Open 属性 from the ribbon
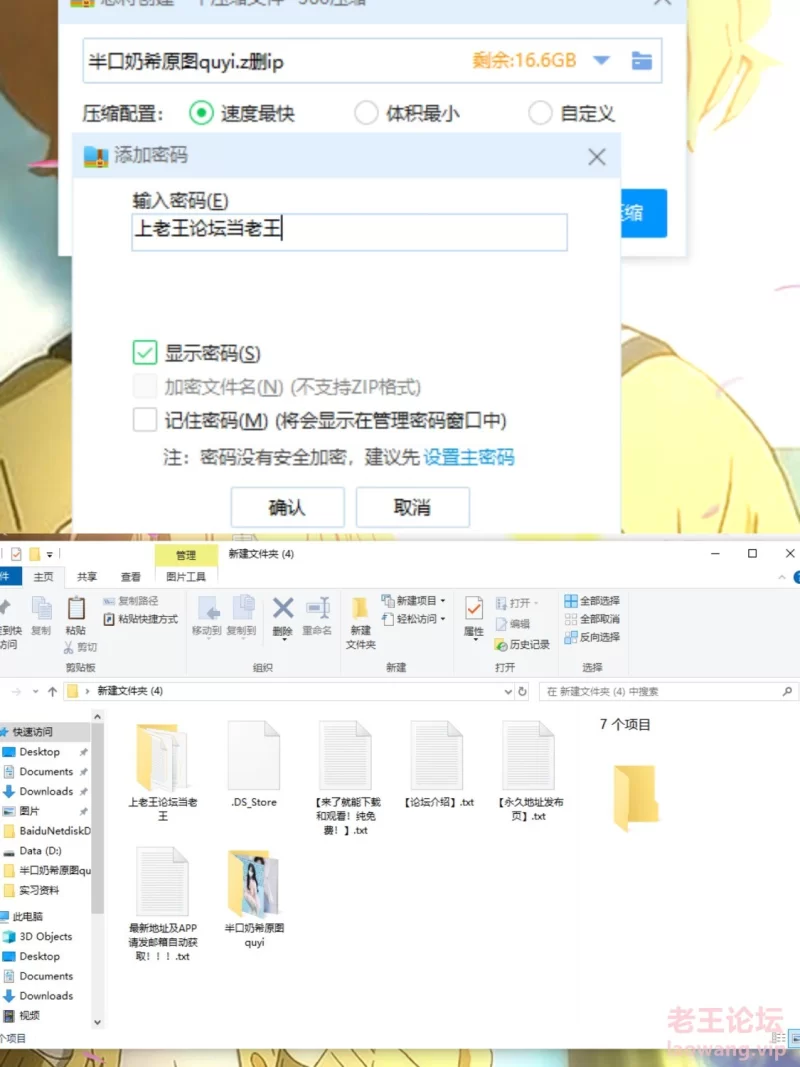The width and height of the screenshot is (800, 1067). click(x=473, y=617)
